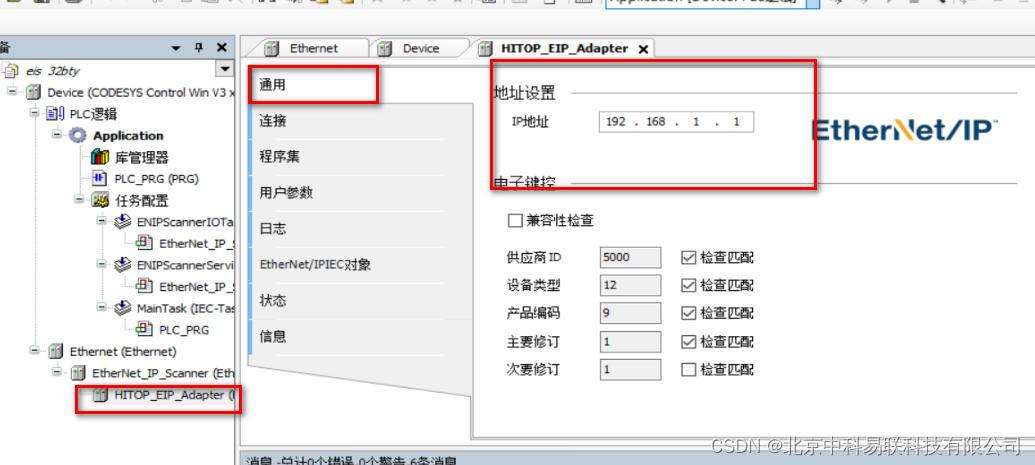The width and height of the screenshot is (1035, 465).
Task: Click the PLC_PRG call icon under MainTask
Action: click(x=144, y=329)
